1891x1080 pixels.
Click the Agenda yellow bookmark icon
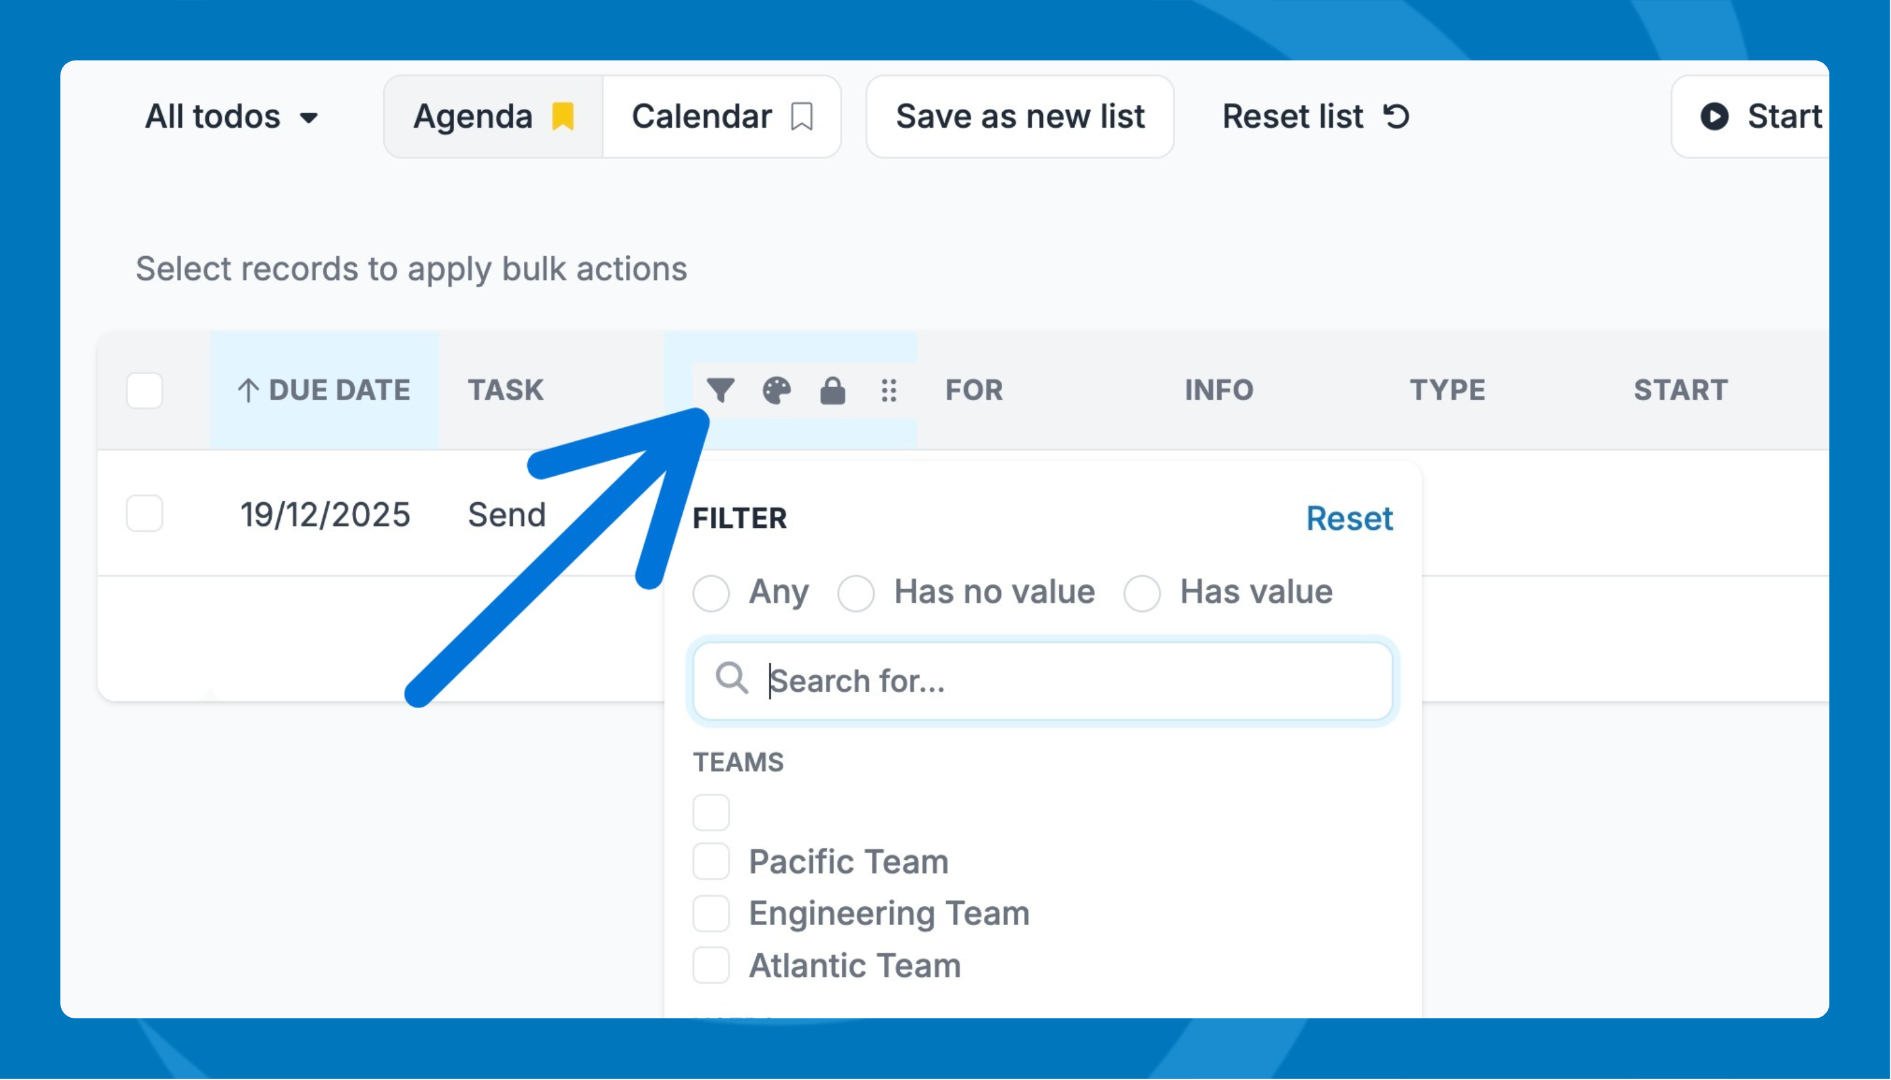564,117
